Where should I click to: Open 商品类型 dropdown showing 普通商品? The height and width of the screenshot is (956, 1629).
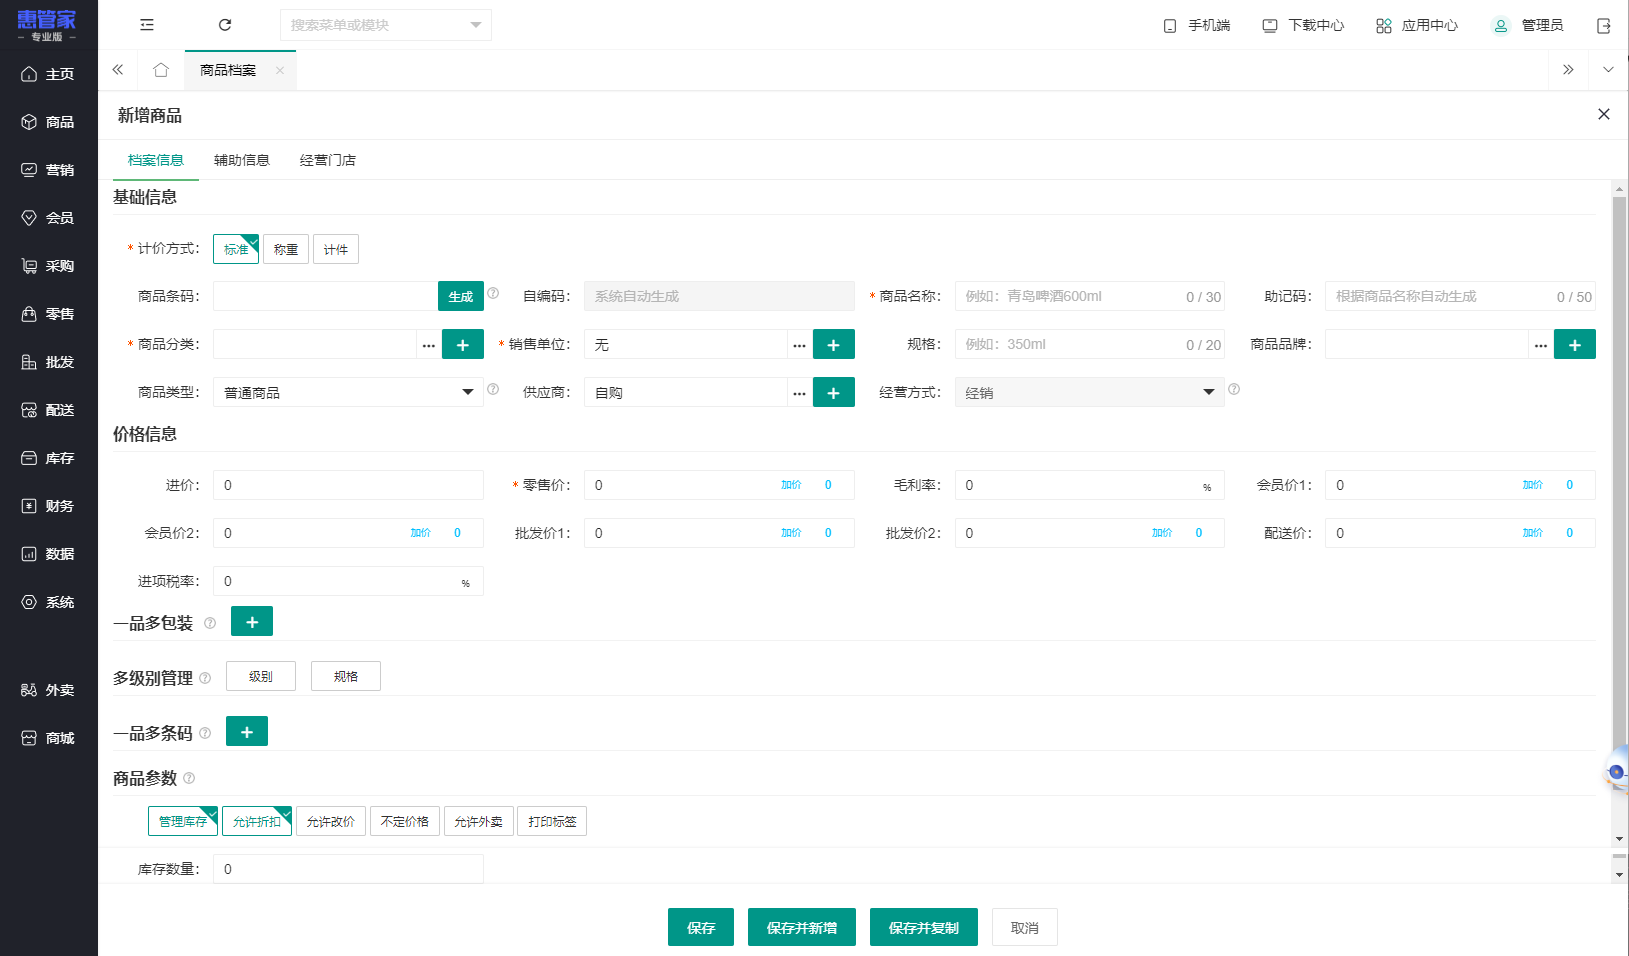pos(348,392)
